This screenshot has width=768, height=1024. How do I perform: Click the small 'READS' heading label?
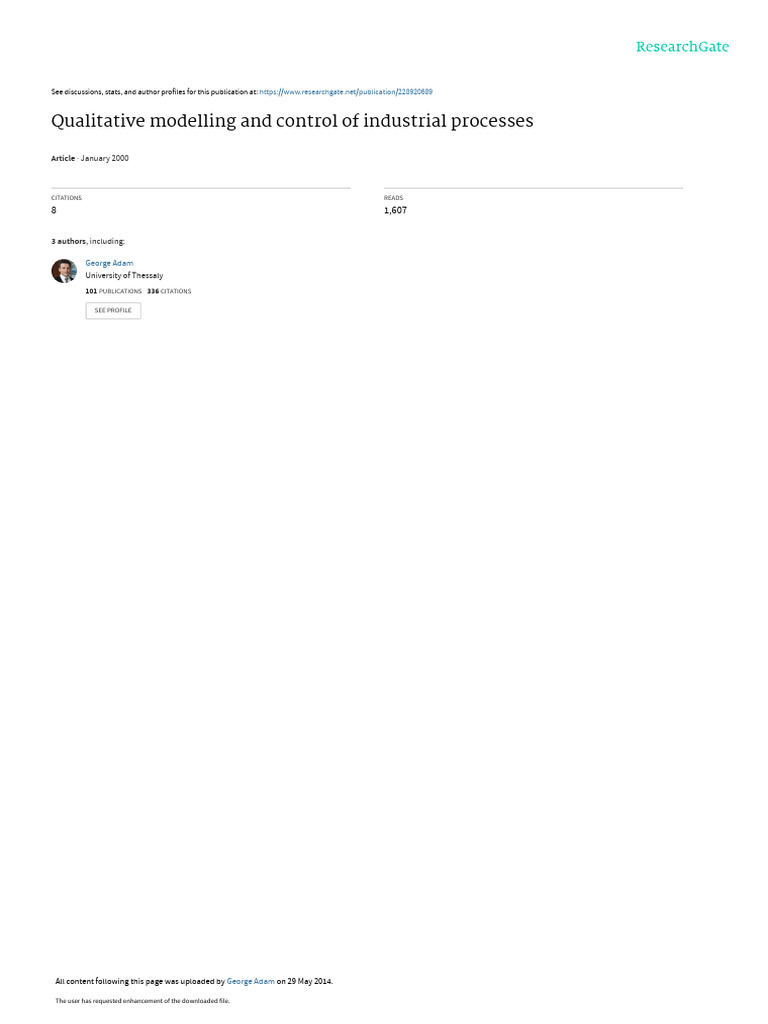pyautogui.click(x=393, y=198)
